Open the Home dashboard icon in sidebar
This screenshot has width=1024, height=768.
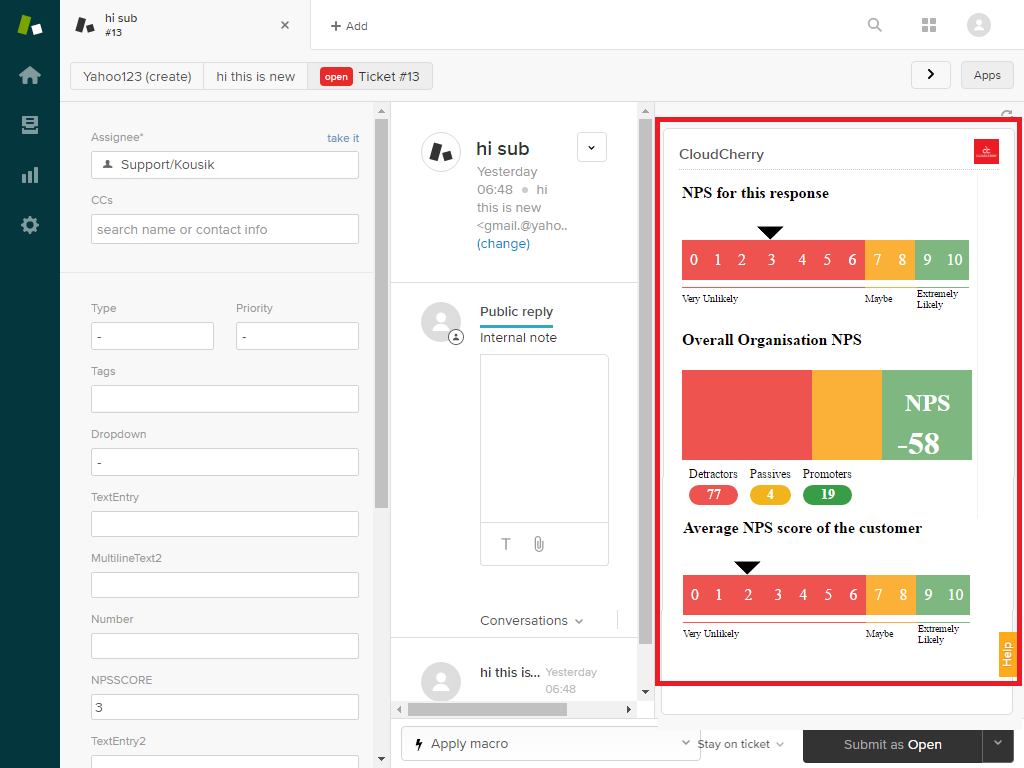30,76
